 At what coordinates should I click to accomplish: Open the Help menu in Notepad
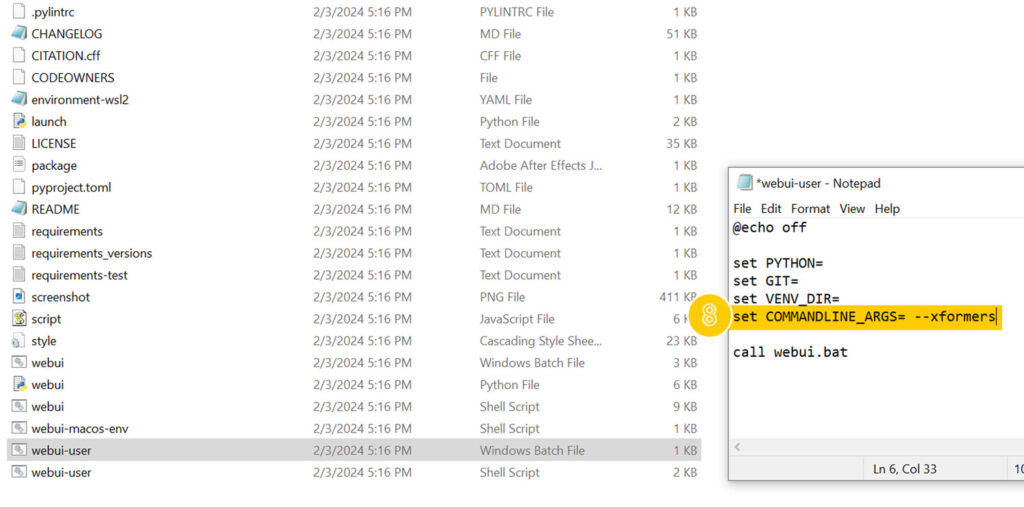(887, 209)
